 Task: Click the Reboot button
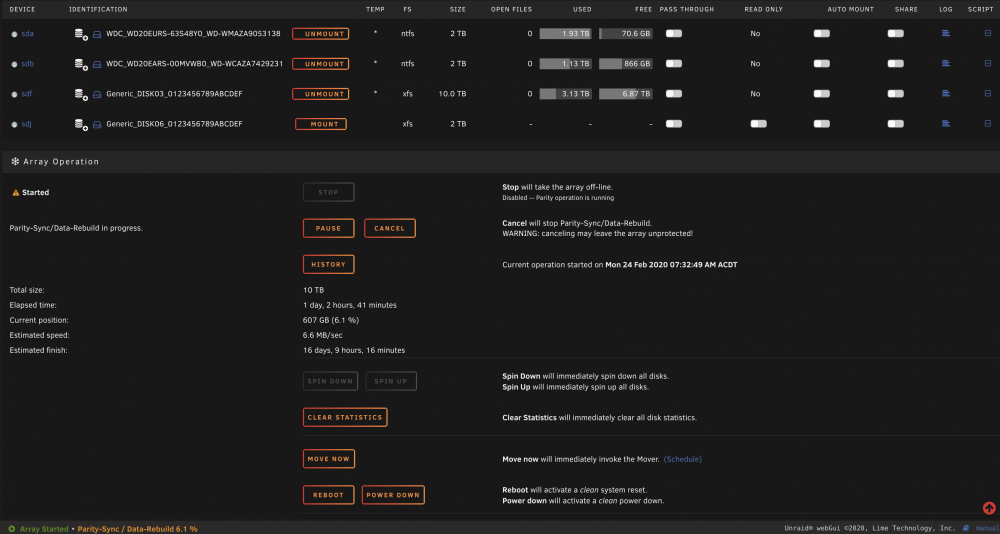pos(328,494)
